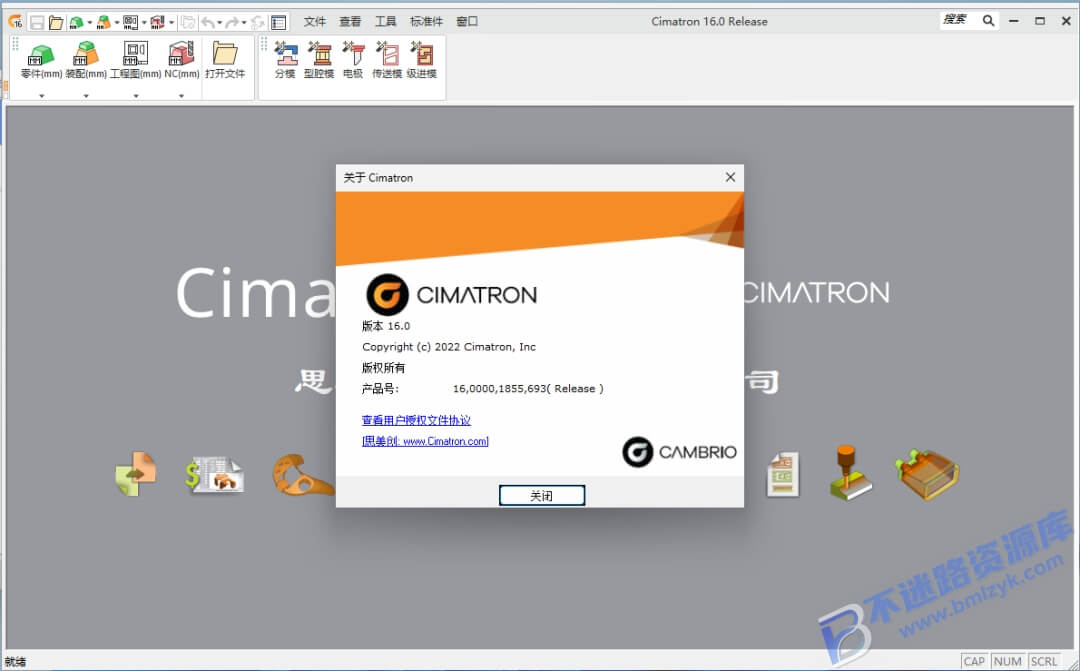1080x671 pixels.
Task: Click the orange mask part icon on the home screen
Action: 303,475
